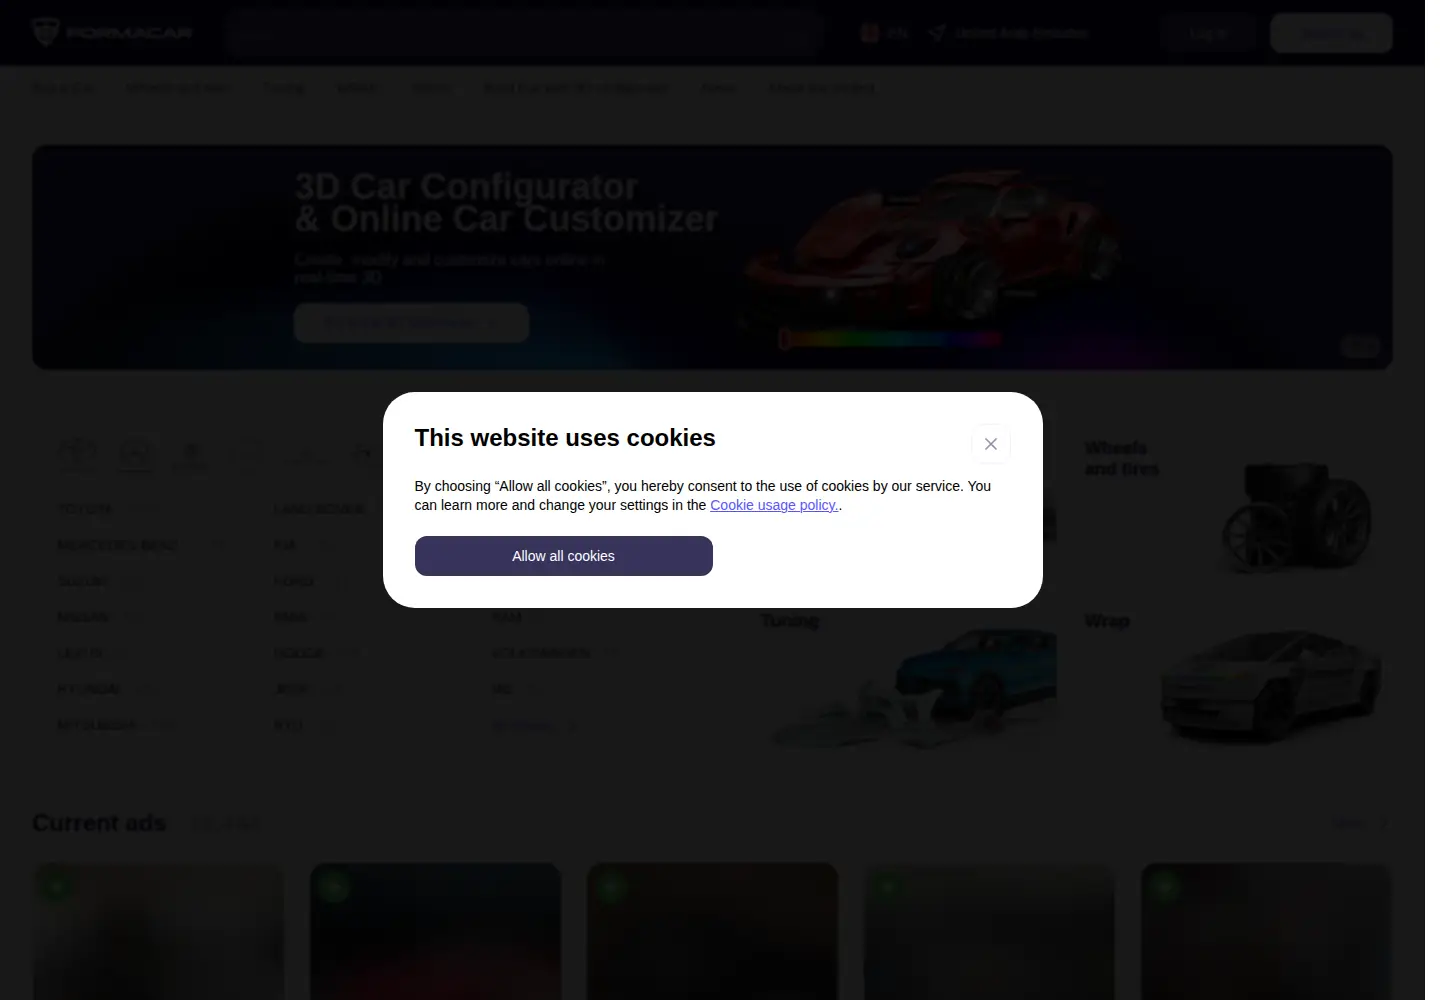Close the cookie notice with the X
Viewport: 1440px width, 1000px height.
click(x=991, y=444)
